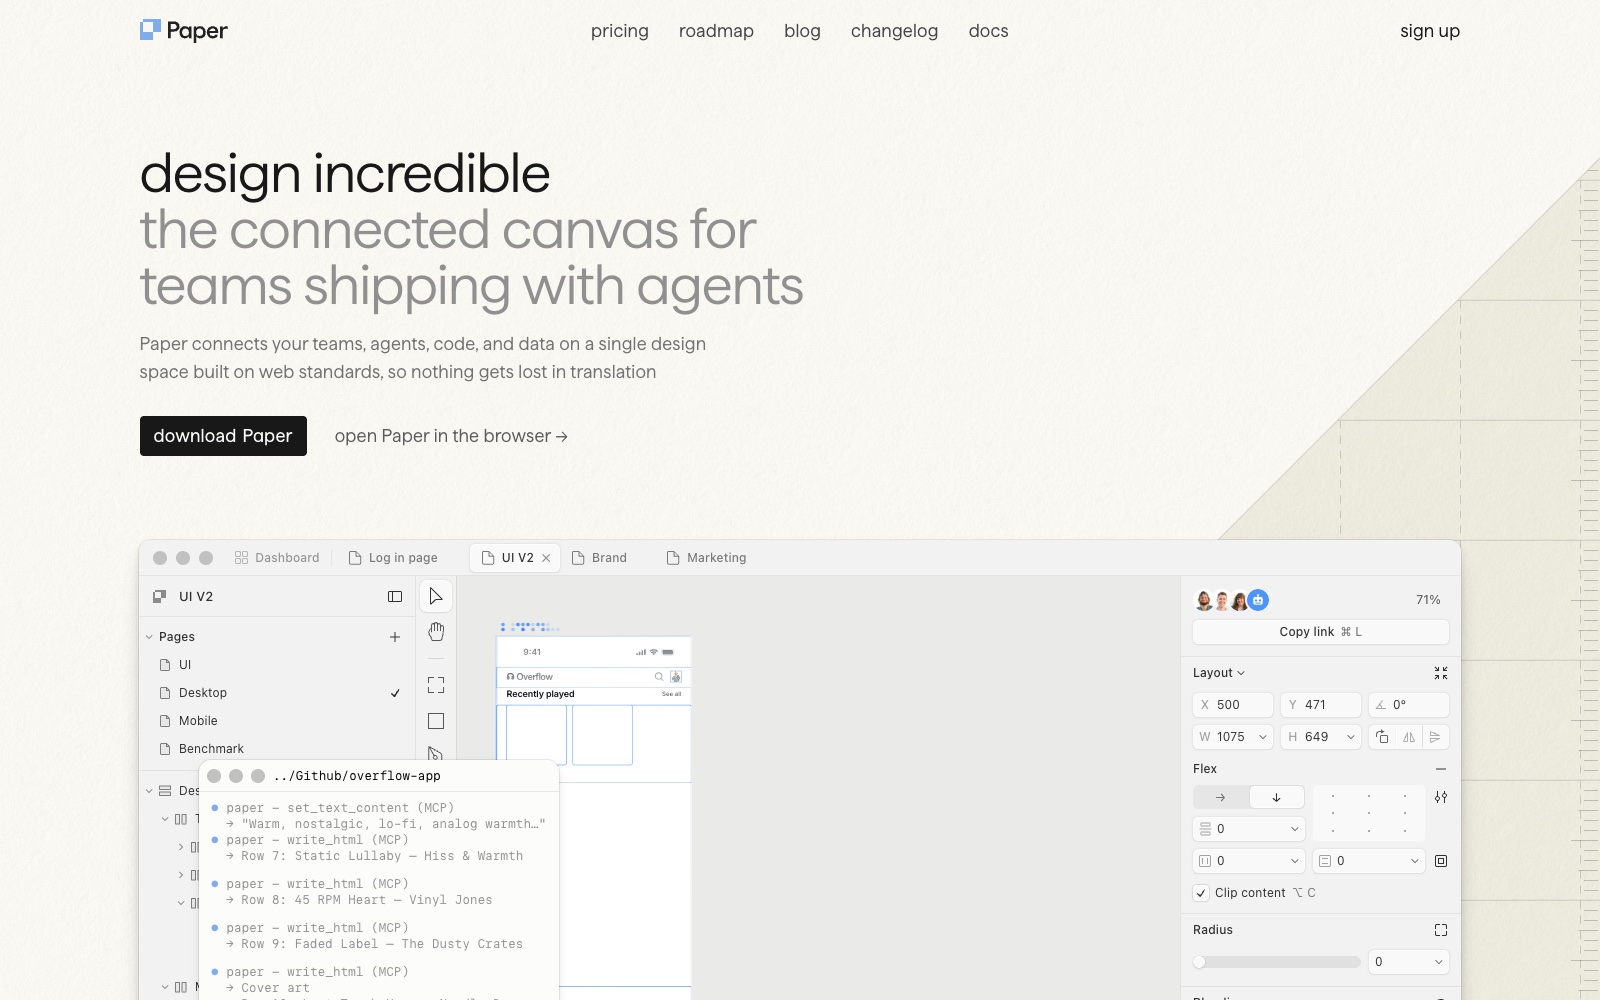Viewport: 1600px width, 1000px height.
Task: Click the collapse arrows icon beside Layout
Action: click(x=1441, y=673)
